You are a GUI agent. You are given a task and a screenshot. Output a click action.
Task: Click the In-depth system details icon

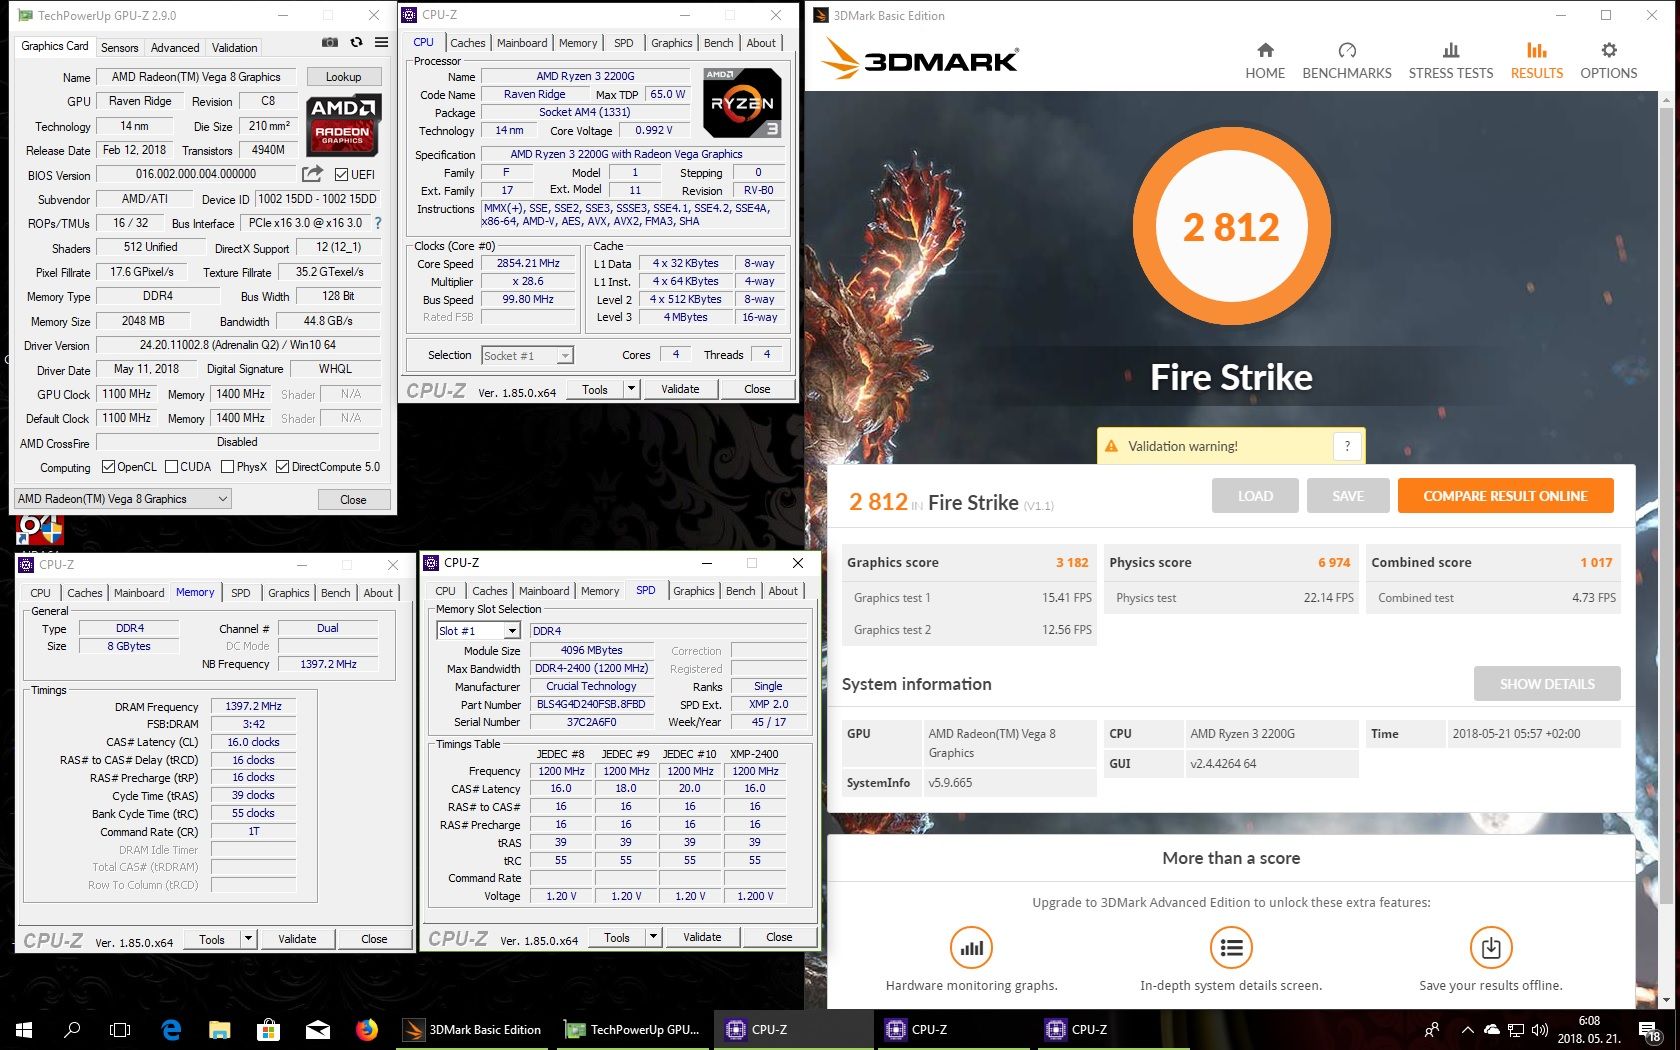click(x=1231, y=948)
